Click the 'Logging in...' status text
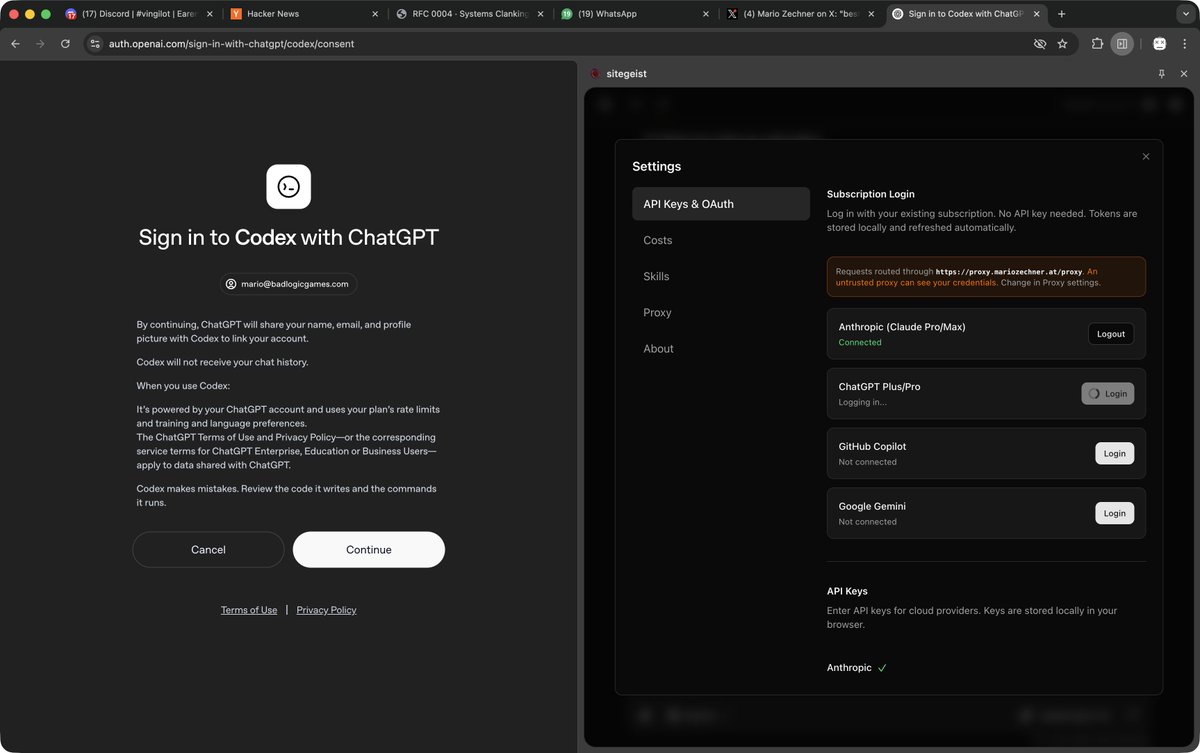 (x=862, y=402)
